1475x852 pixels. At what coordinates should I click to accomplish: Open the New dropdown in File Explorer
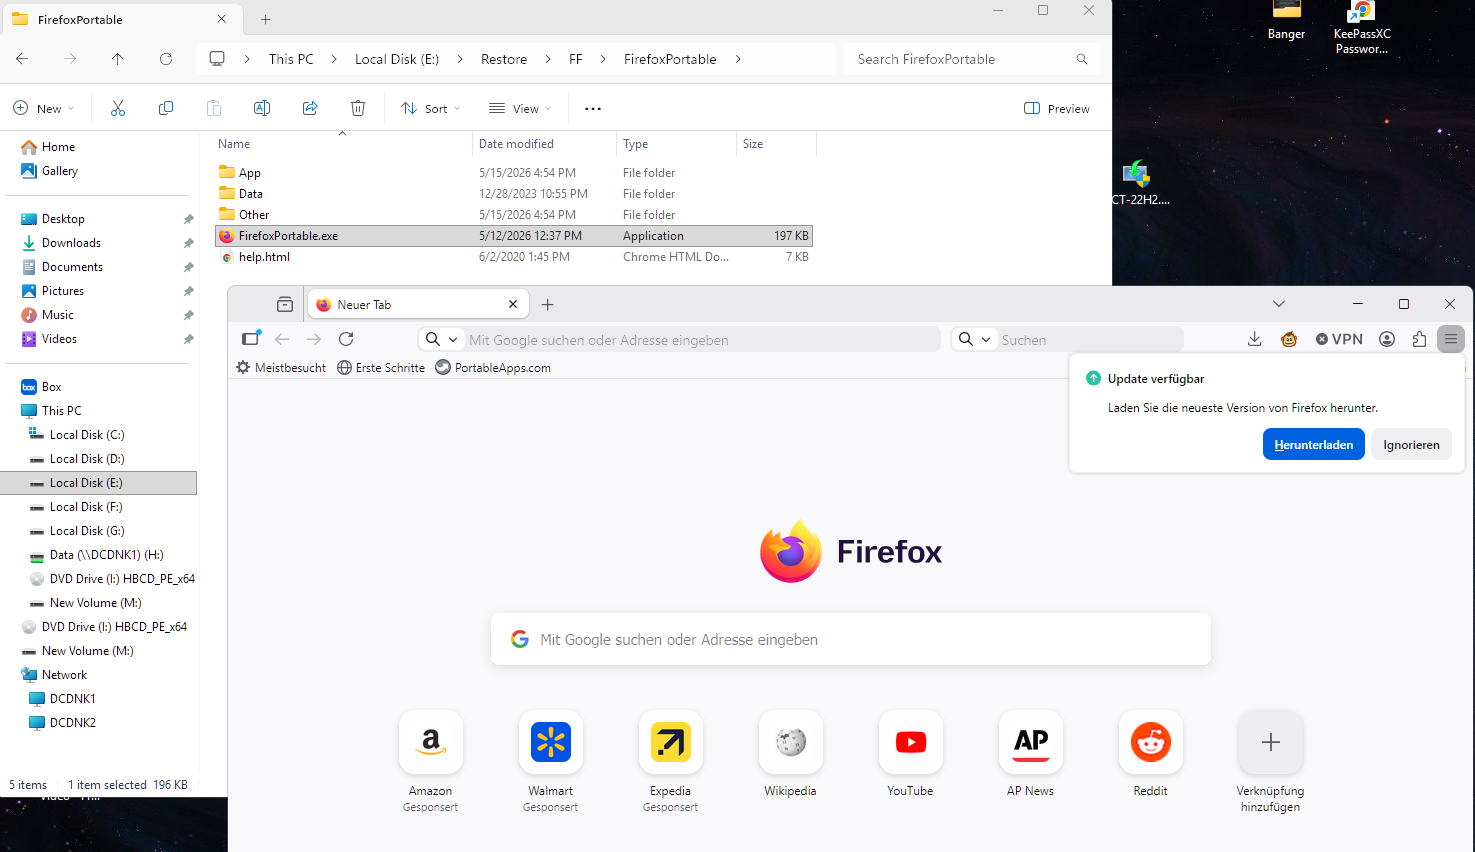44,108
